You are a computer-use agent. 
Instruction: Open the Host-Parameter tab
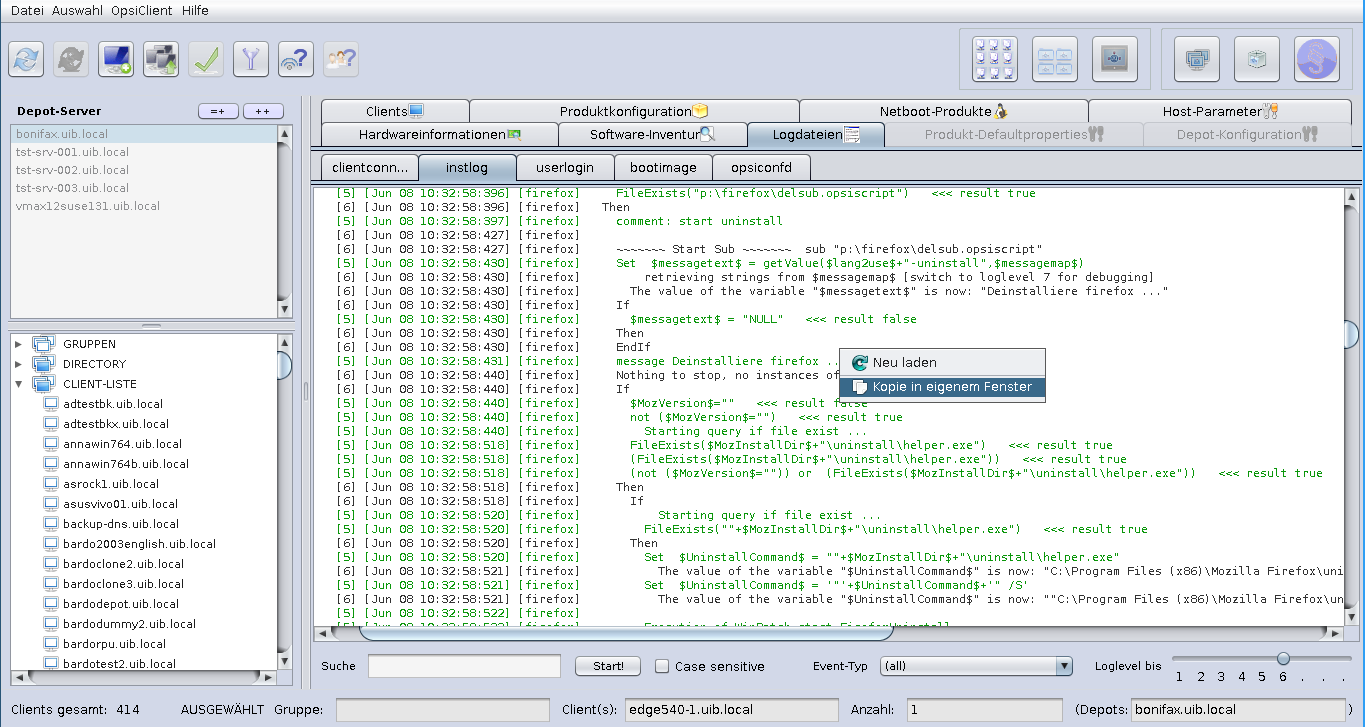click(1220, 111)
